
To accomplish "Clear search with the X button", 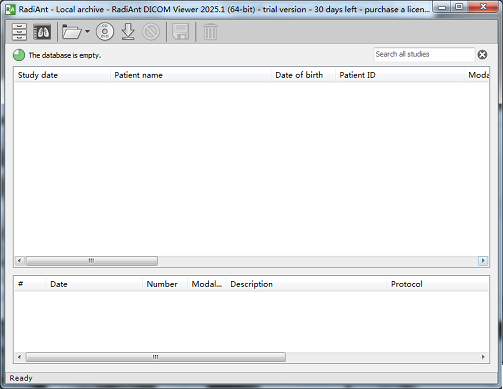I will click(x=482, y=55).
